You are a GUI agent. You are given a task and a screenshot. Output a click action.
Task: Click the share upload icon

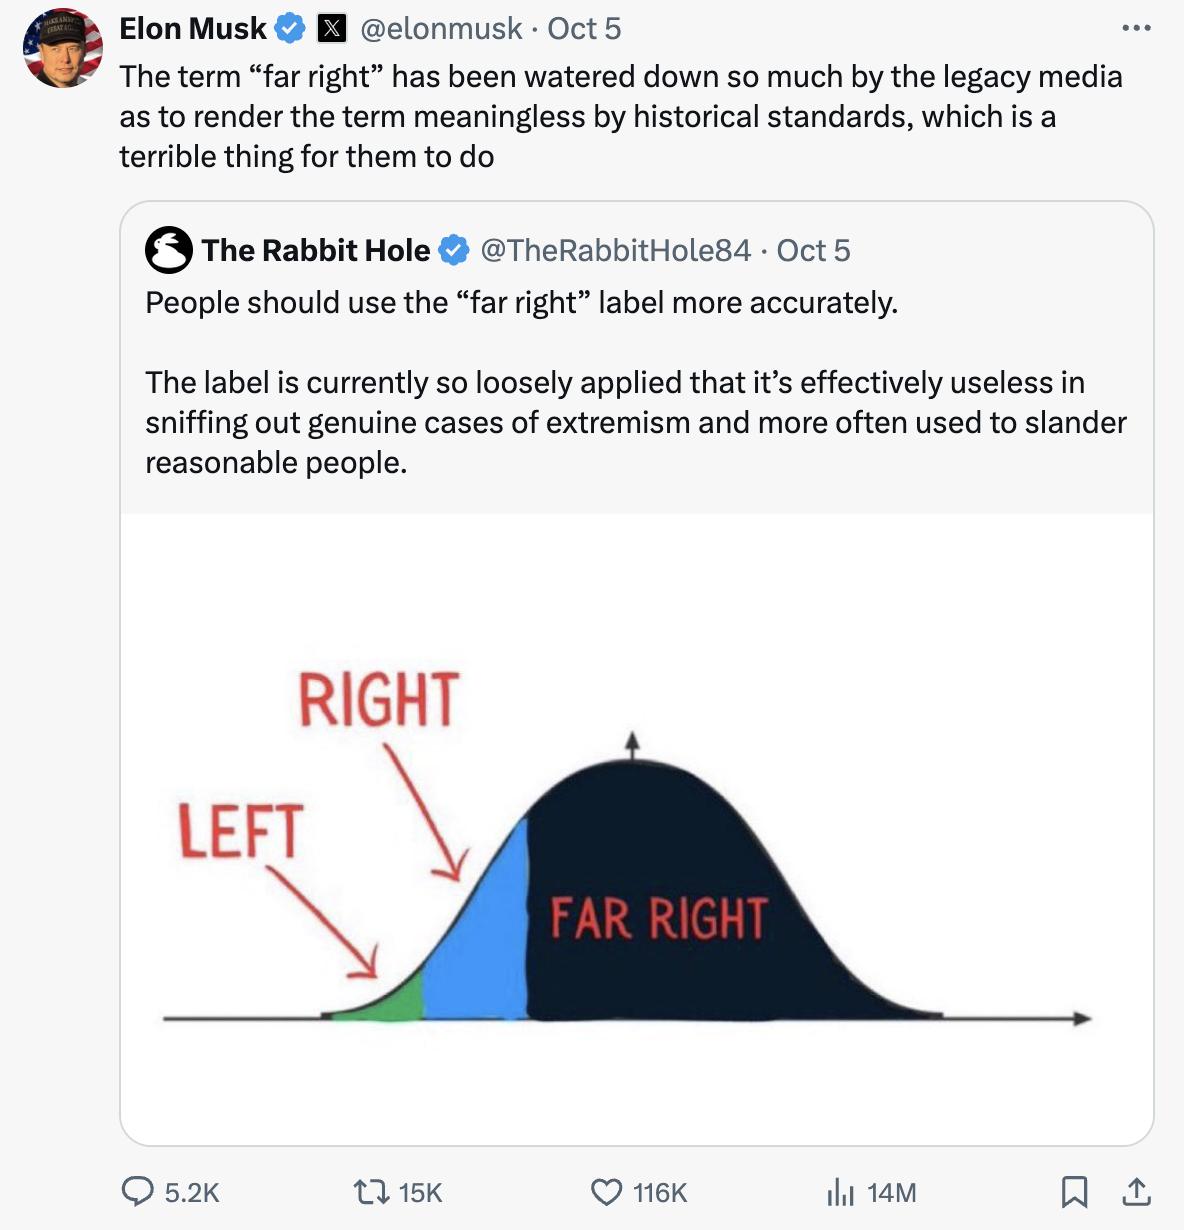click(1136, 1191)
